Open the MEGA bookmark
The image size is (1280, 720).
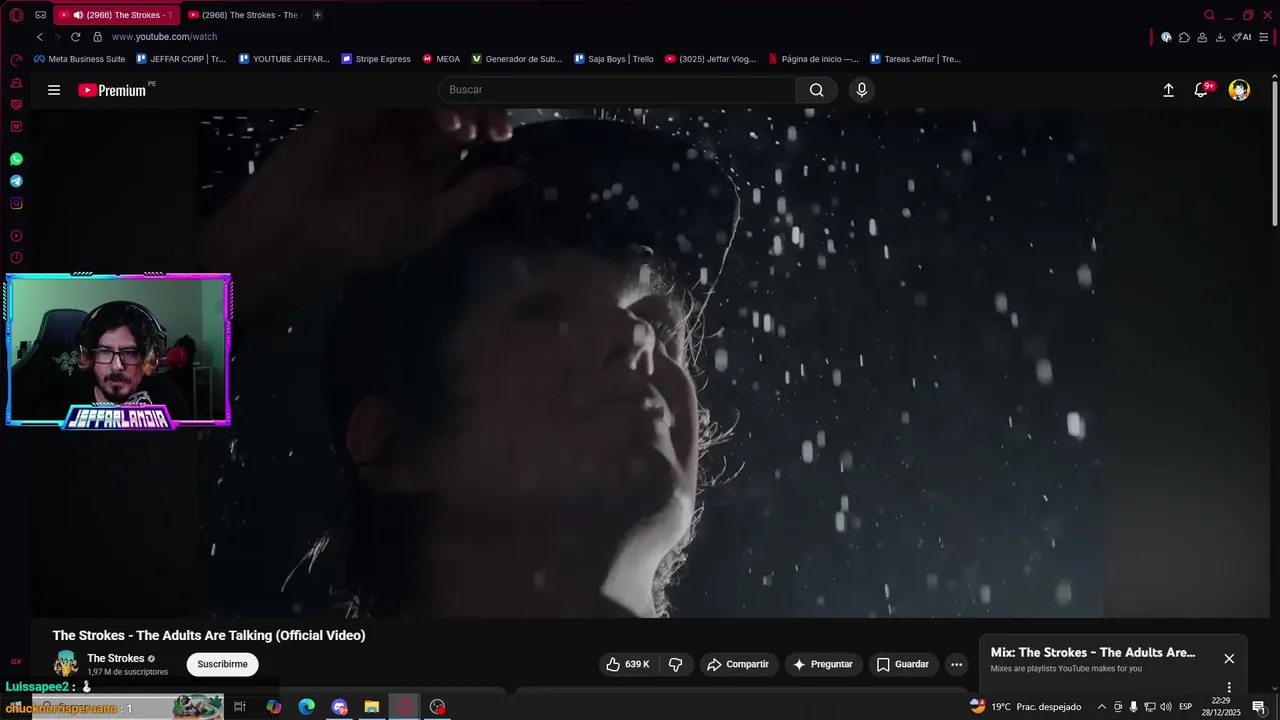point(441,59)
